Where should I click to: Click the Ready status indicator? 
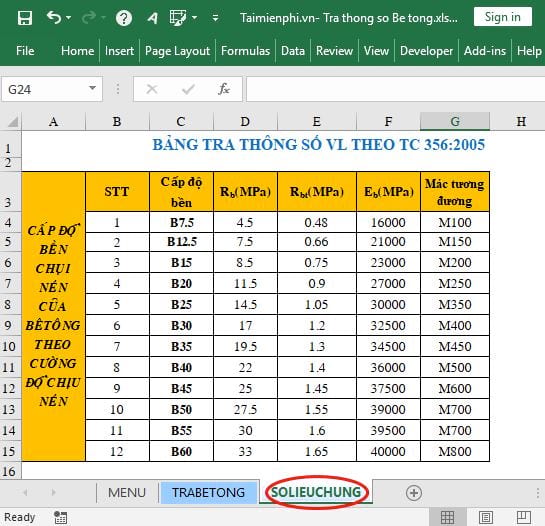(x=19, y=517)
